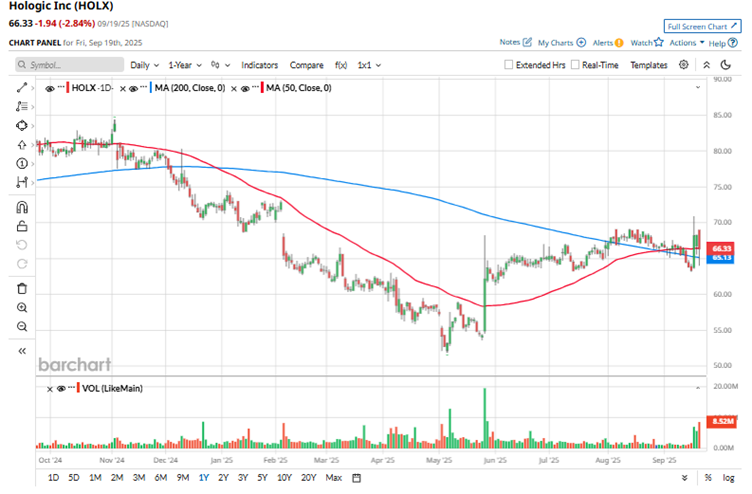Collapse the chart toolbar with double chevron
Image resolution: width=752 pixels, height=494 pixels.
coord(706,65)
